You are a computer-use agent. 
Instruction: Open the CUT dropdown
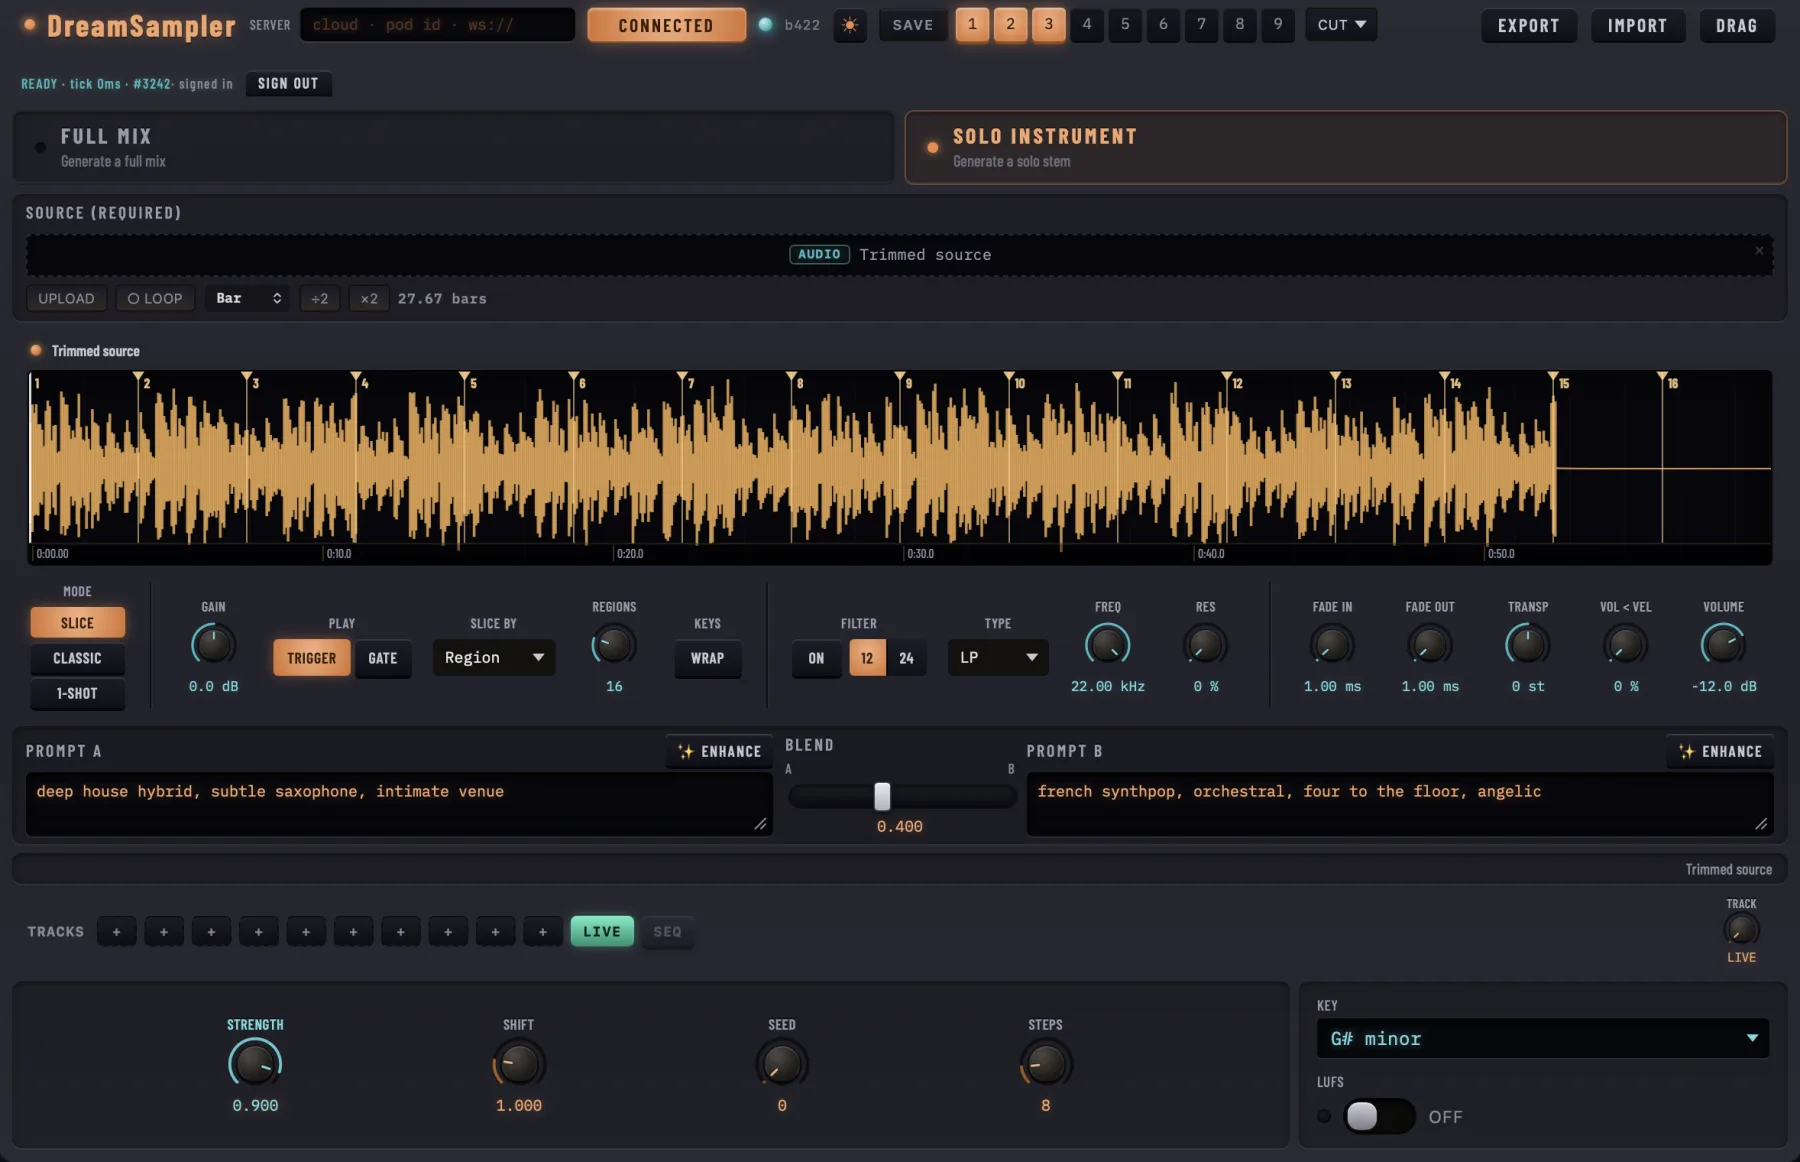1341,25
